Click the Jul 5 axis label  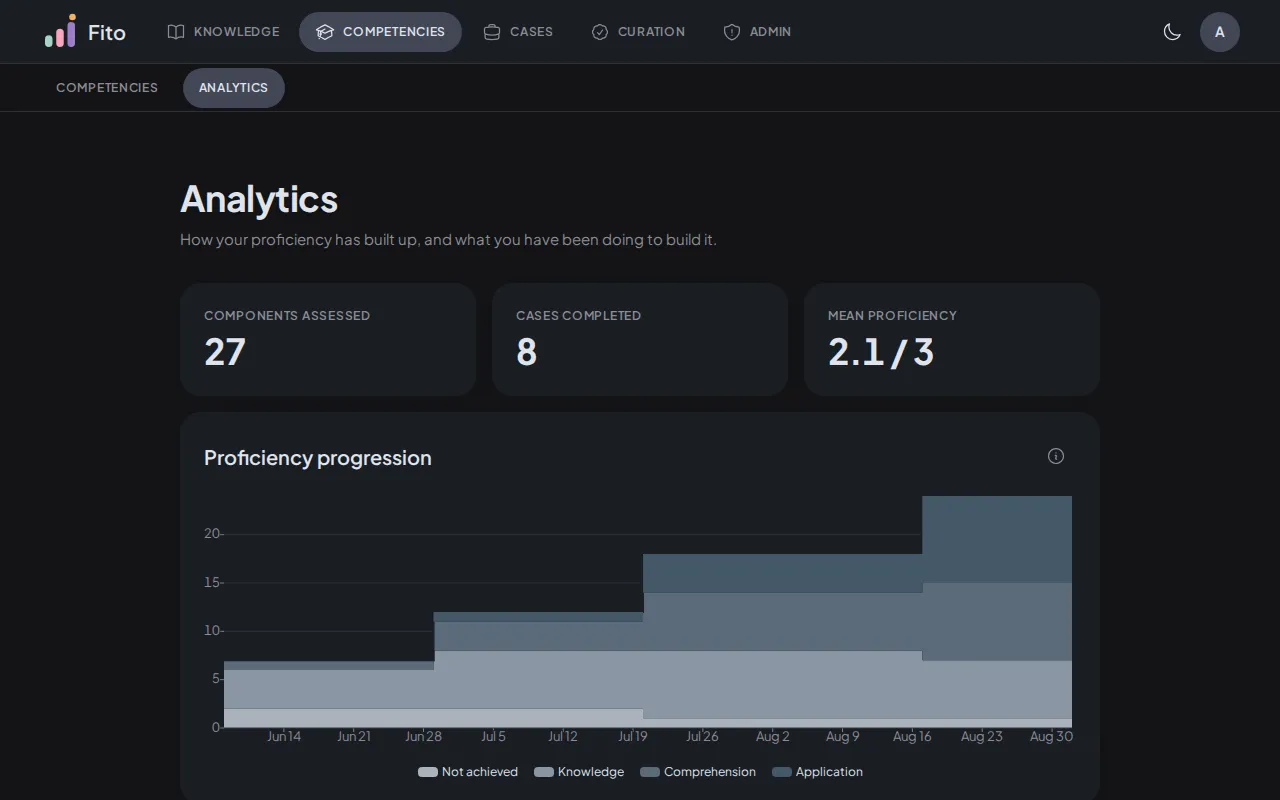point(493,737)
